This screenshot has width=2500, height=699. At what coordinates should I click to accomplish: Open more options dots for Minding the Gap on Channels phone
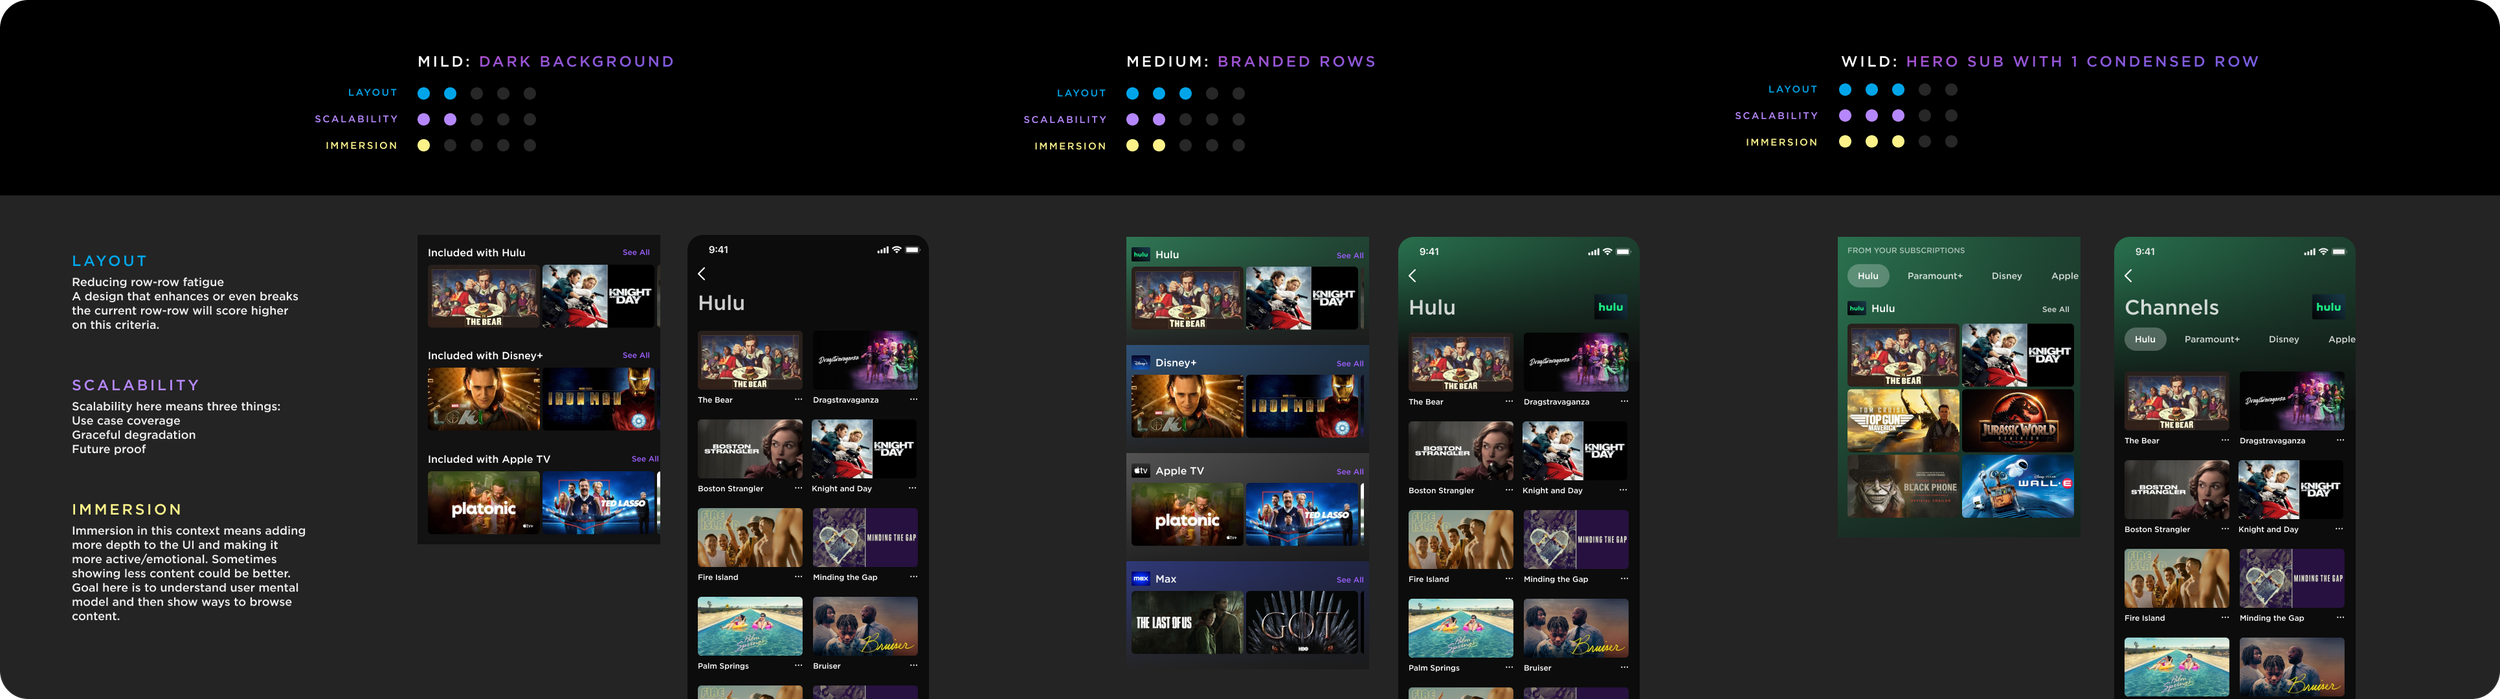click(2340, 618)
